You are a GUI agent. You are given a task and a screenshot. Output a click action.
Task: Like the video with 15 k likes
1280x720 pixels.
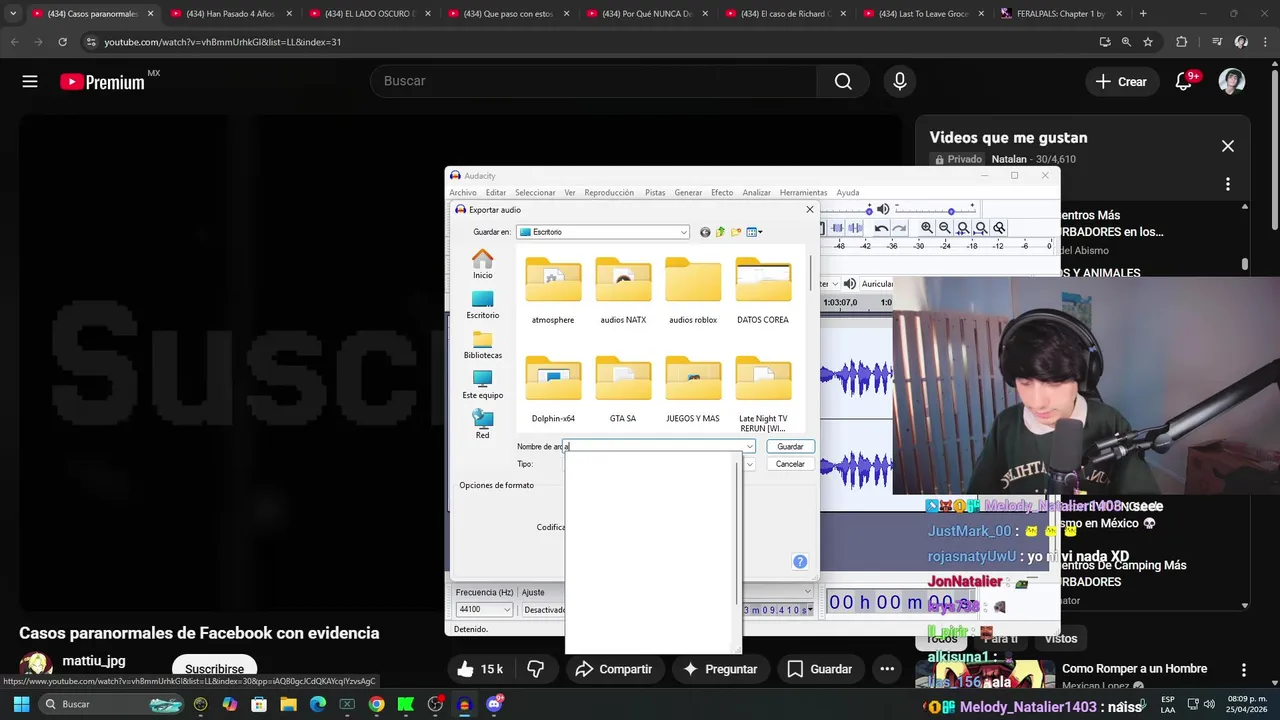click(x=480, y=669)
